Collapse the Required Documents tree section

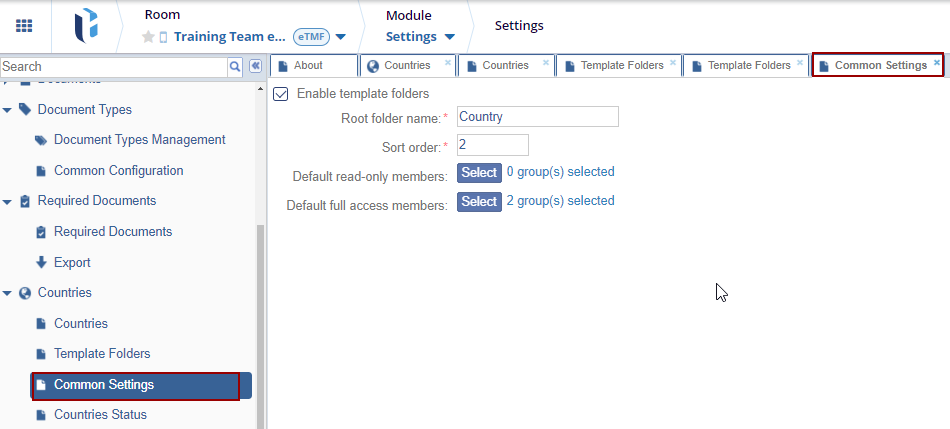pyautogui.click(x=8, y=202)
